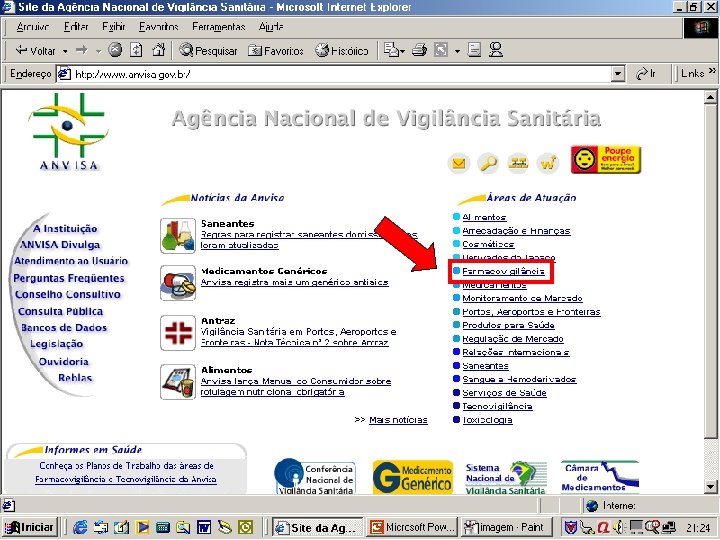Open the Favoritos toolbar button
This screenshot has height=540, width=720.
pyautogui.click(x=276, y=51)
